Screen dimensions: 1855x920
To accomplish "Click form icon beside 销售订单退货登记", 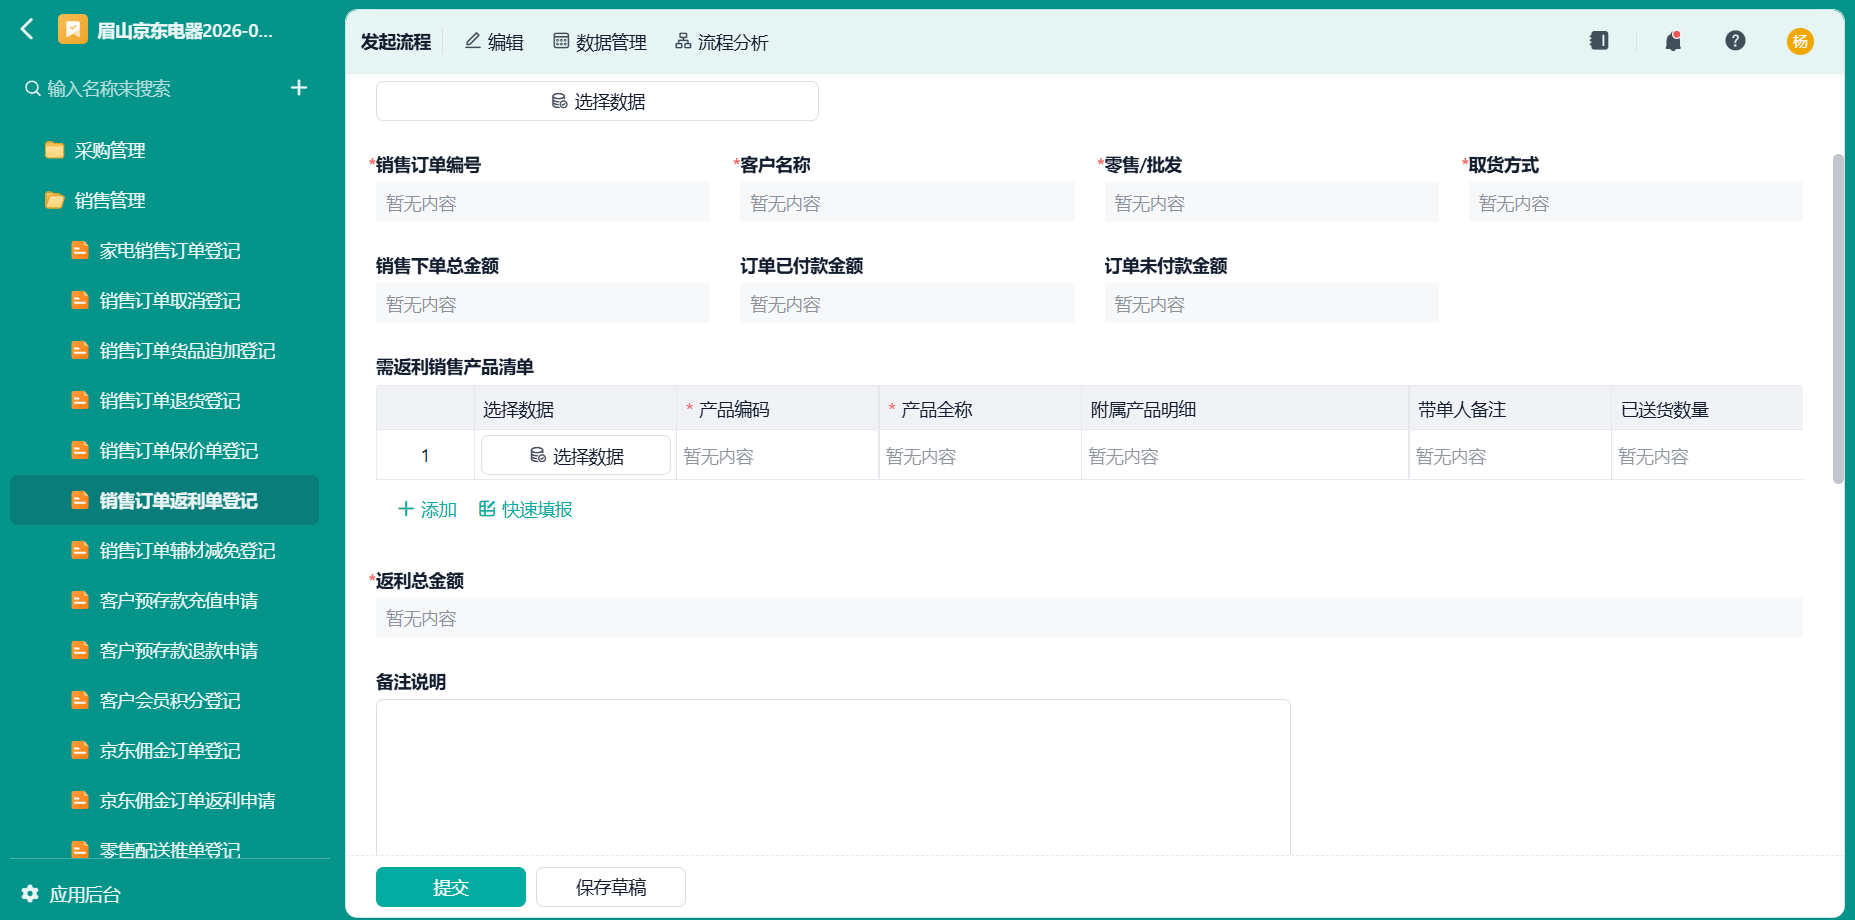I will (80, 400).
